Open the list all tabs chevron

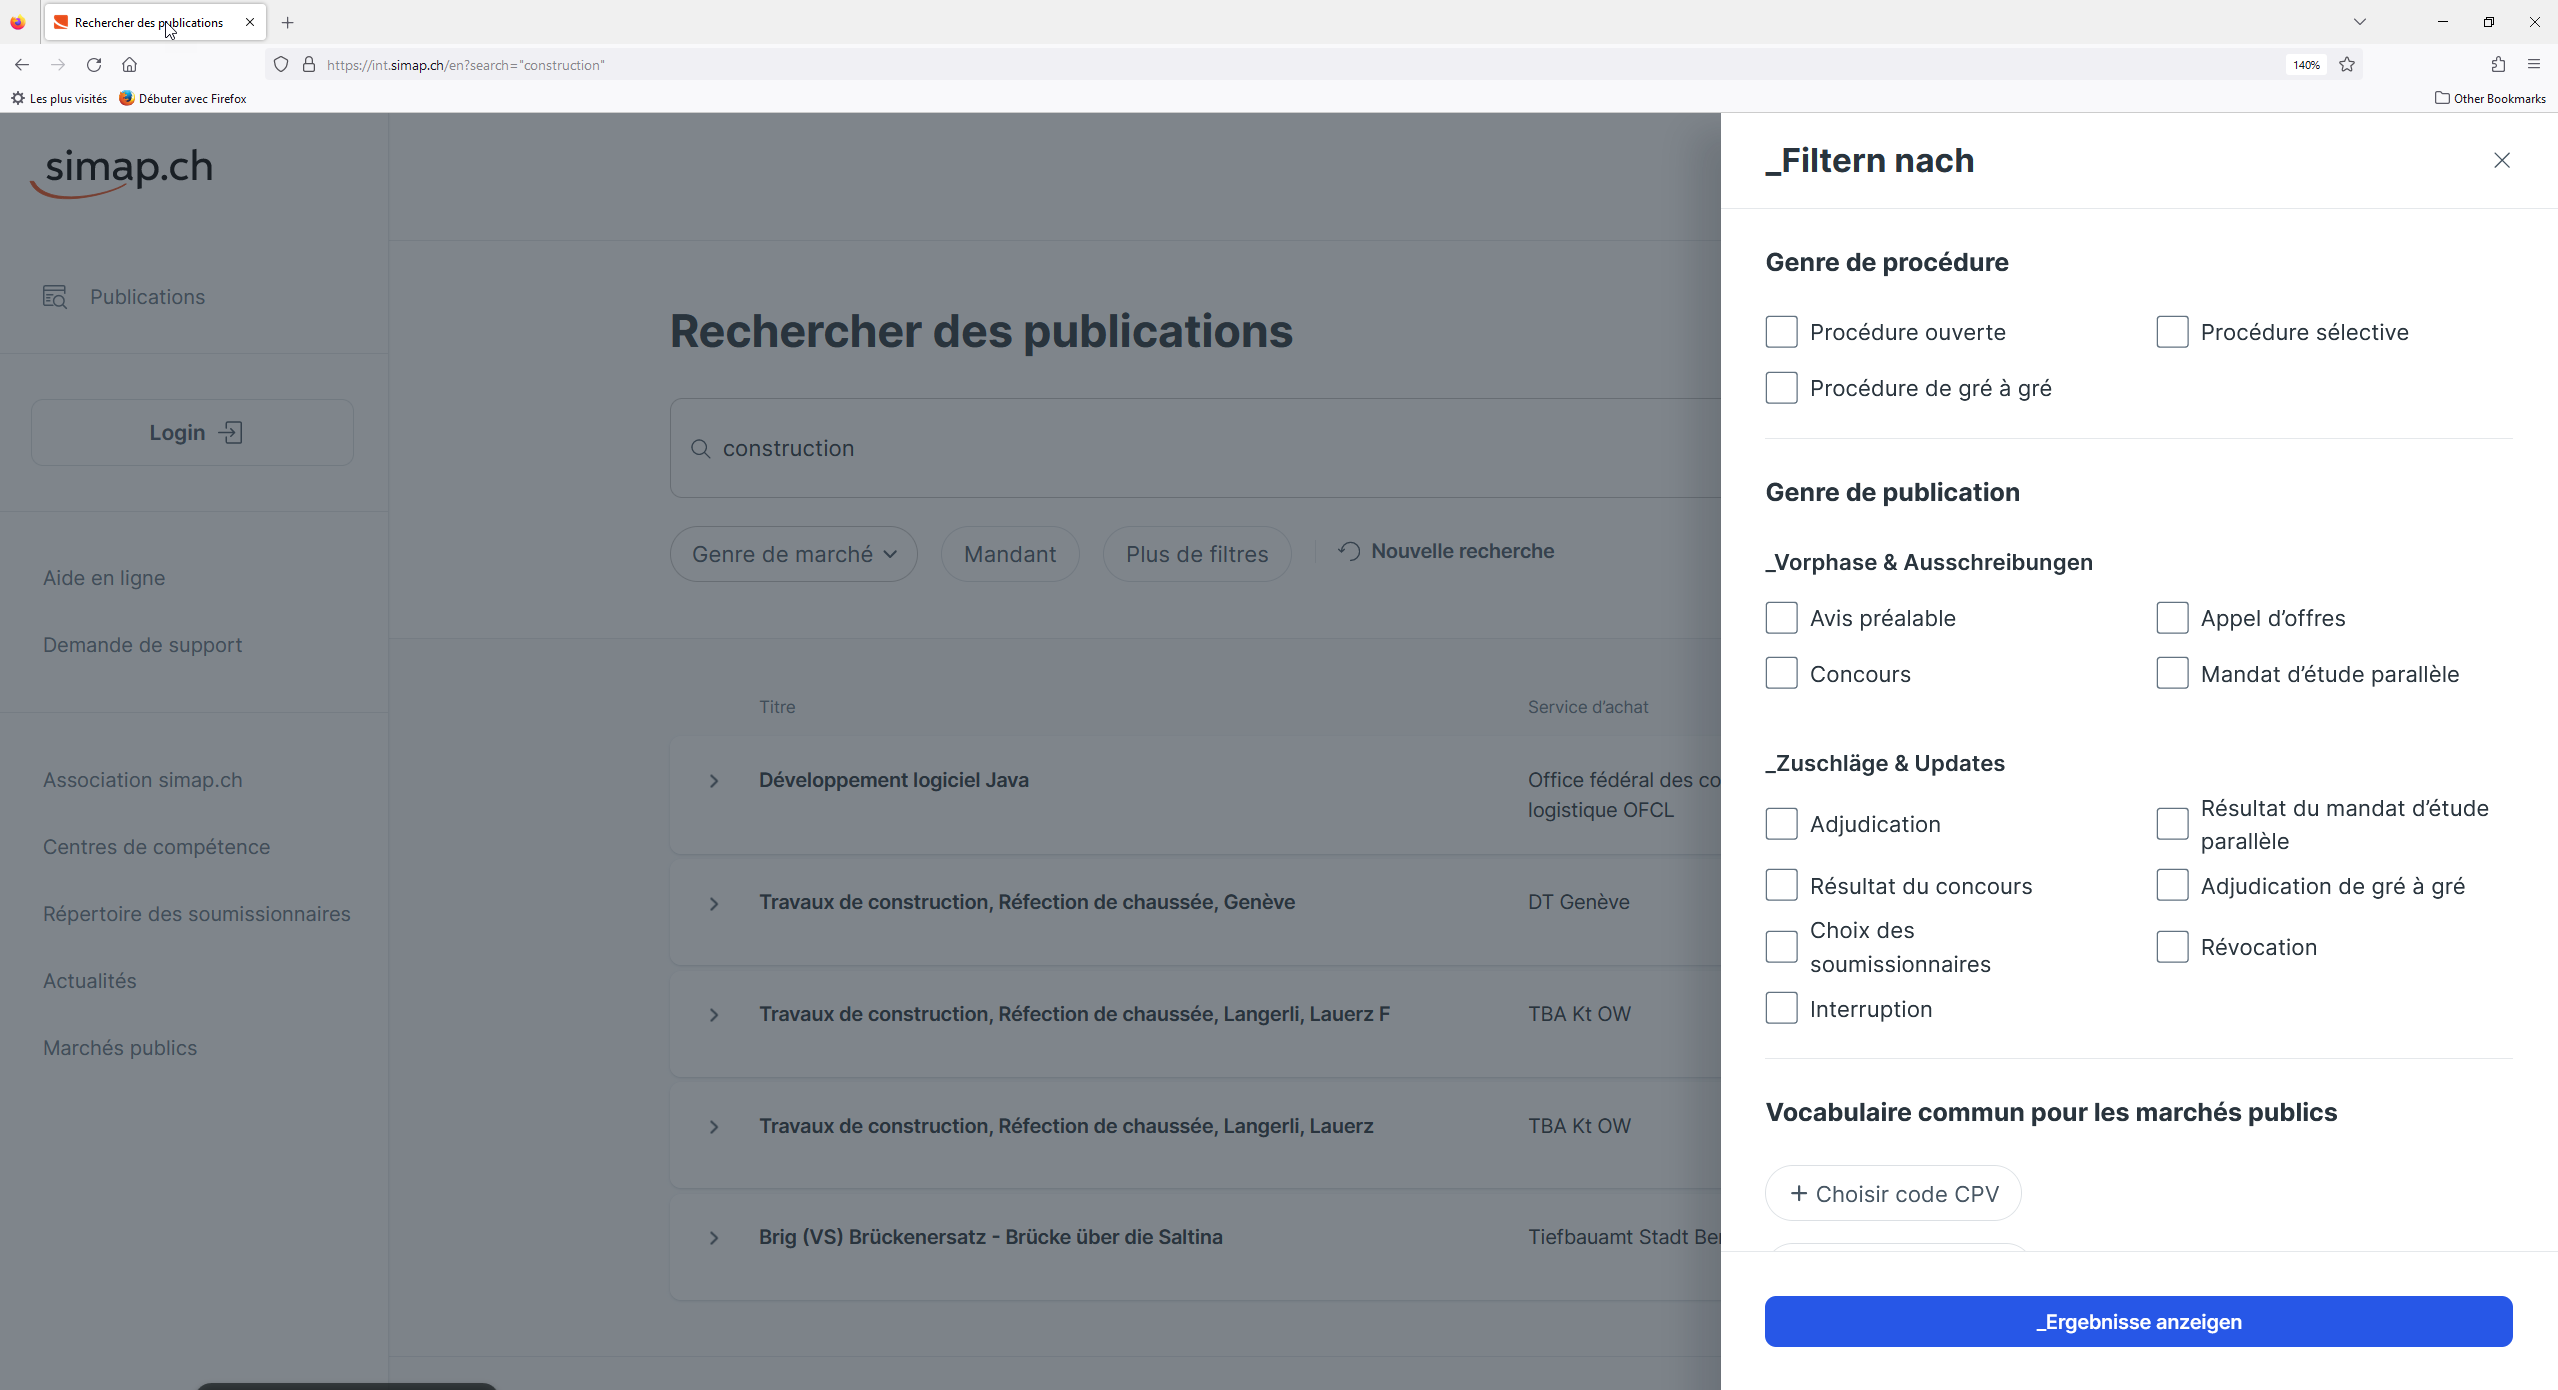(x=2360, y=22)
